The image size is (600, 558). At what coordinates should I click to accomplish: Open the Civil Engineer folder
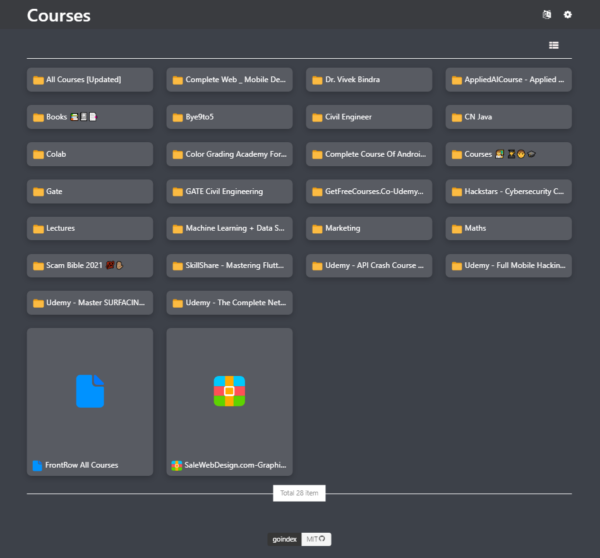(369, 117)
